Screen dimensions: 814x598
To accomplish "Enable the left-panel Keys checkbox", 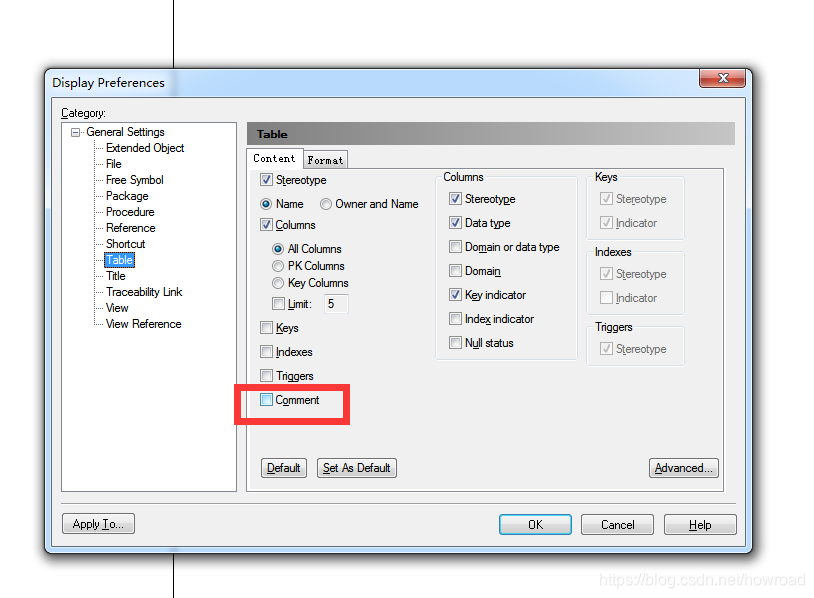I will [266, 328].
